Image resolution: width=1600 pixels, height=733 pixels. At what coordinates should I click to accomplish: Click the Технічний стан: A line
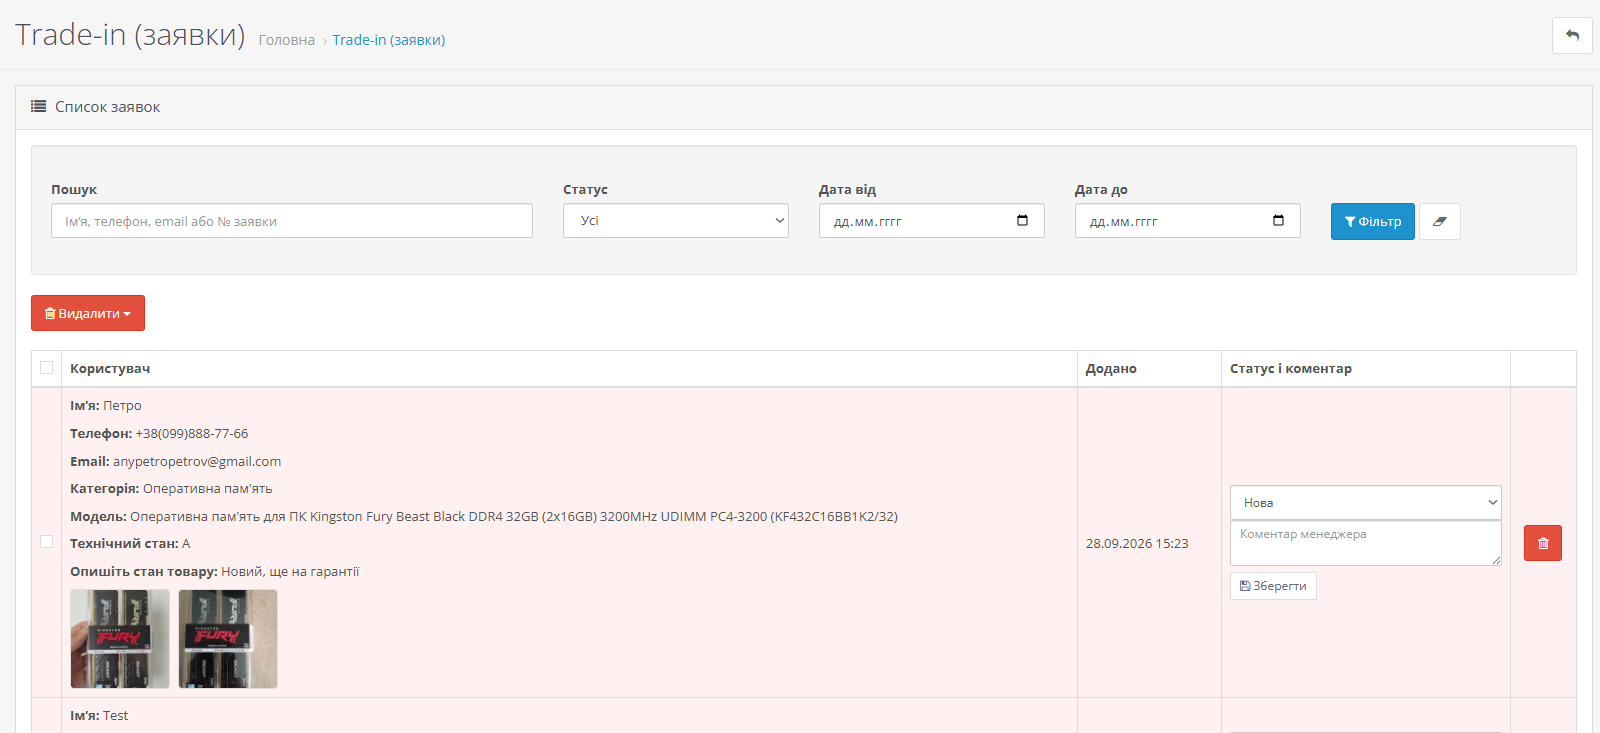(x=130, y=543)
